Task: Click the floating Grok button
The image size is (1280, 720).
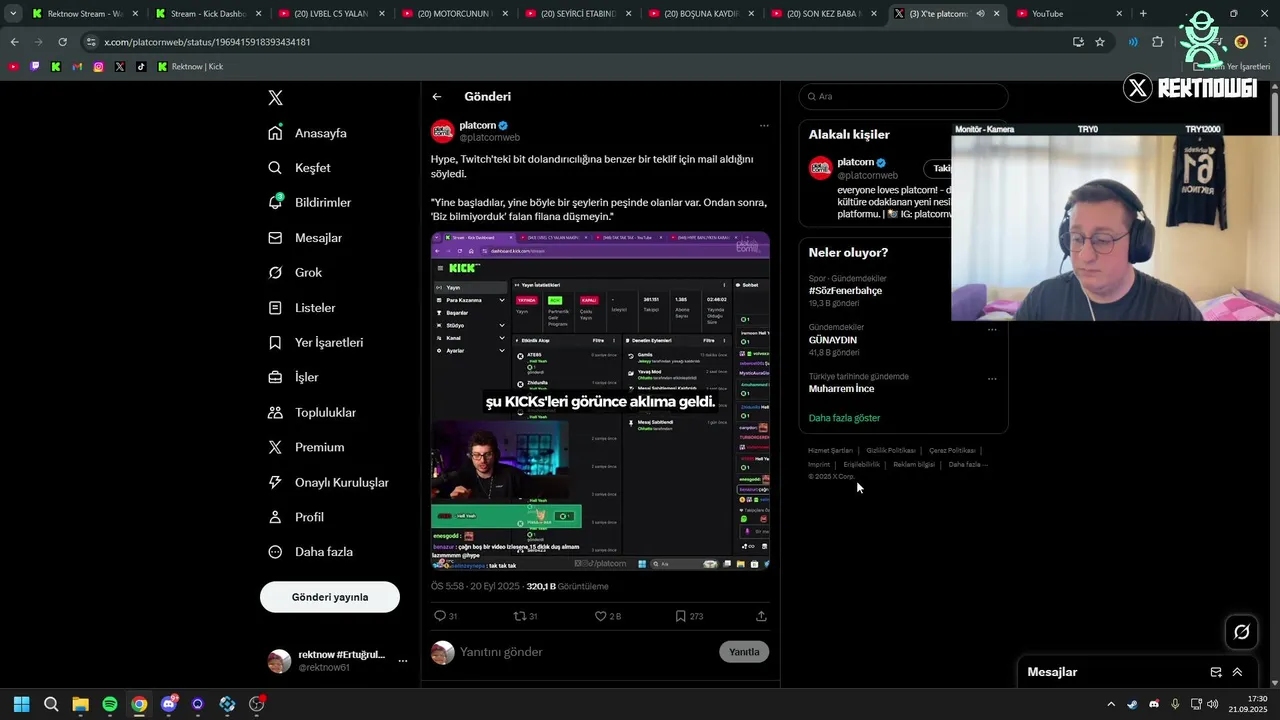Action: point(1242,632)
